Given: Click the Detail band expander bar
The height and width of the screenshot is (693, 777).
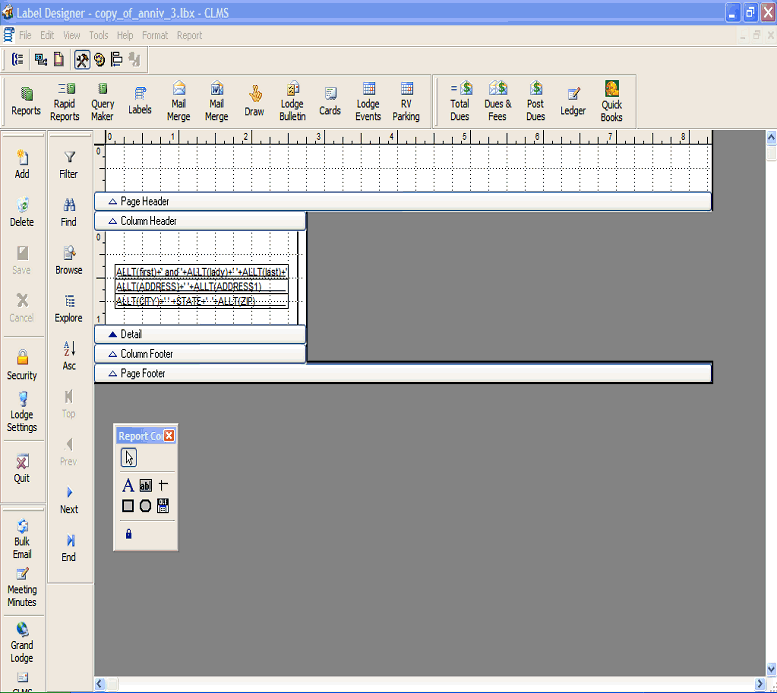Looking at the screenshot, I should [200, 334].
